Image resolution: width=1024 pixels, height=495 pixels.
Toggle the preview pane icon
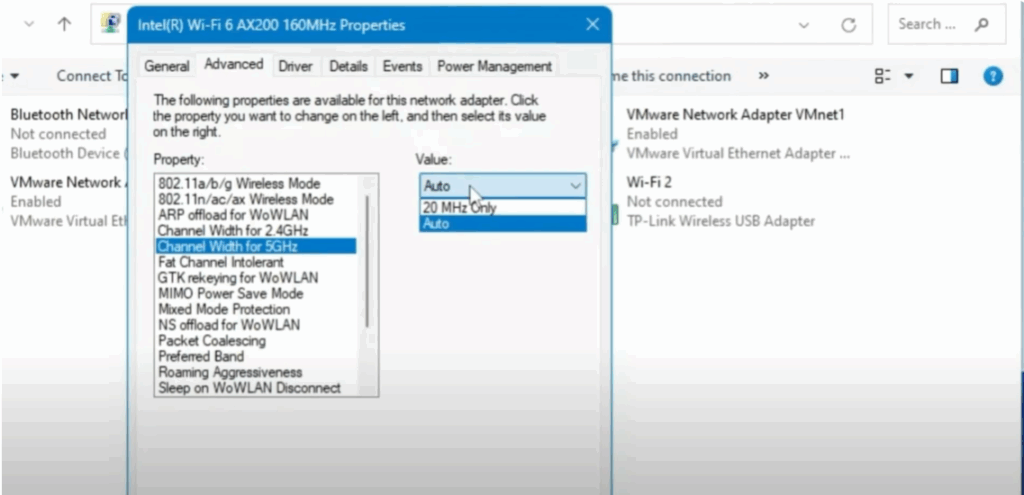pyautogui.click(x=949, y=76)
